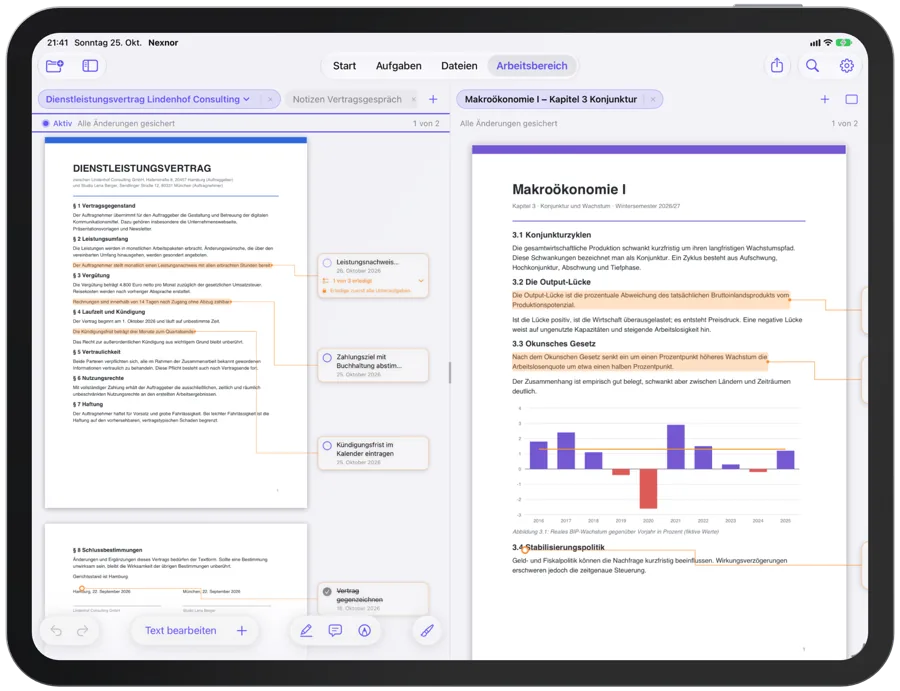Undo the last change
900x691 pixels.
(56, 631)
